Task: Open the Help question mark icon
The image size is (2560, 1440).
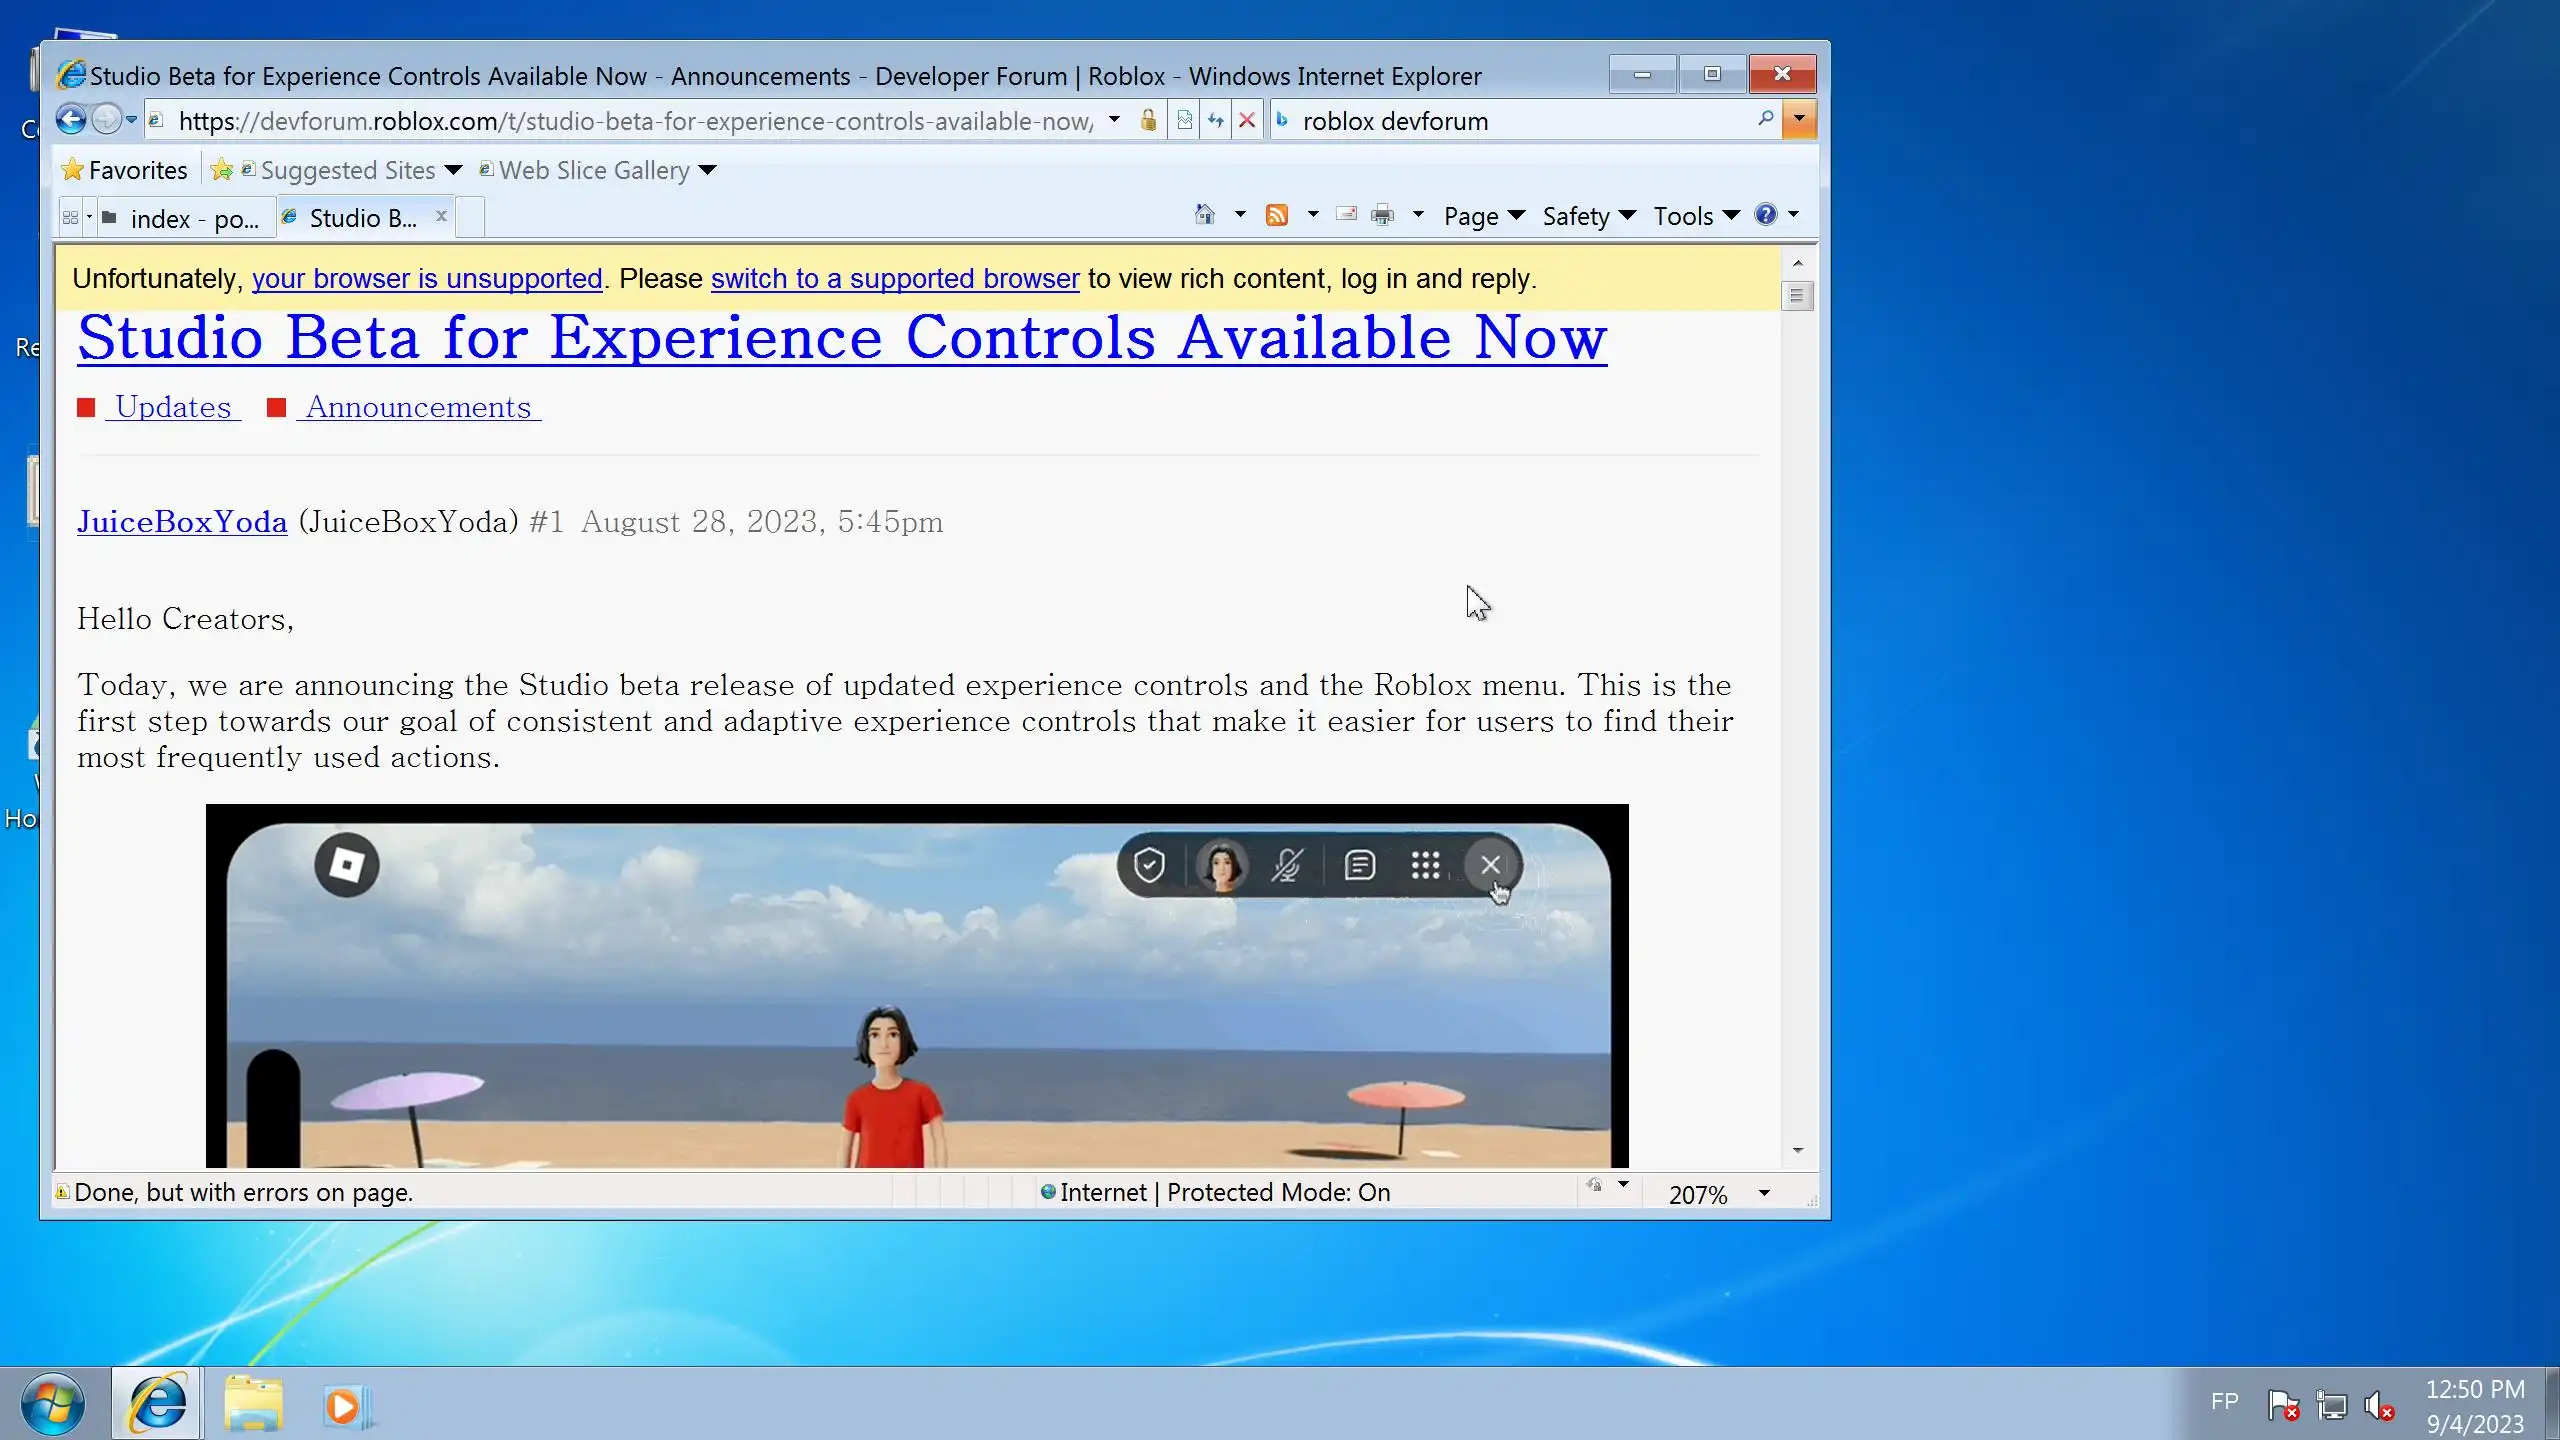Action: (1766, 215)
